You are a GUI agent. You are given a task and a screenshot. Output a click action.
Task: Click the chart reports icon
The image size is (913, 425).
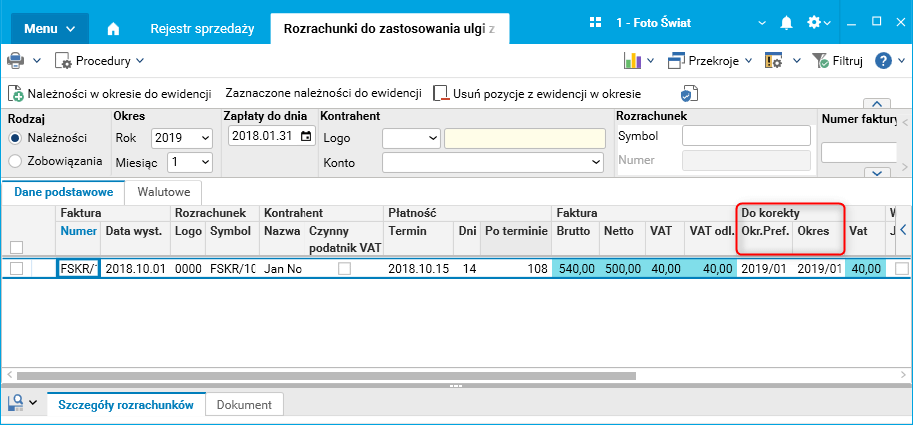point(632,61)
